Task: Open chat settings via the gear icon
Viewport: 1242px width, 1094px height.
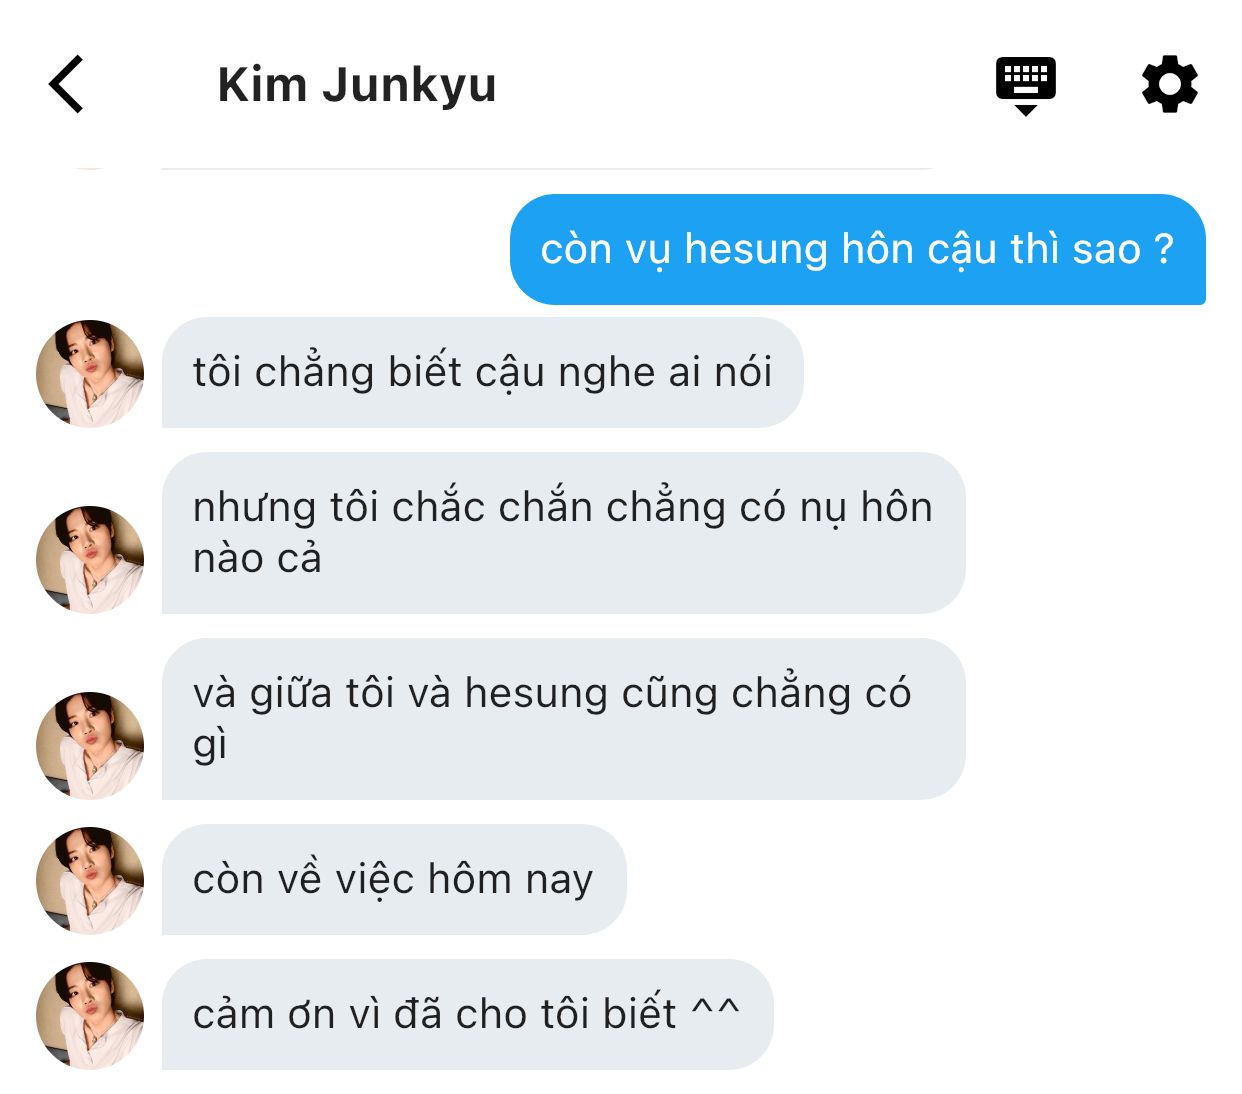Action: coord(1169,84)
